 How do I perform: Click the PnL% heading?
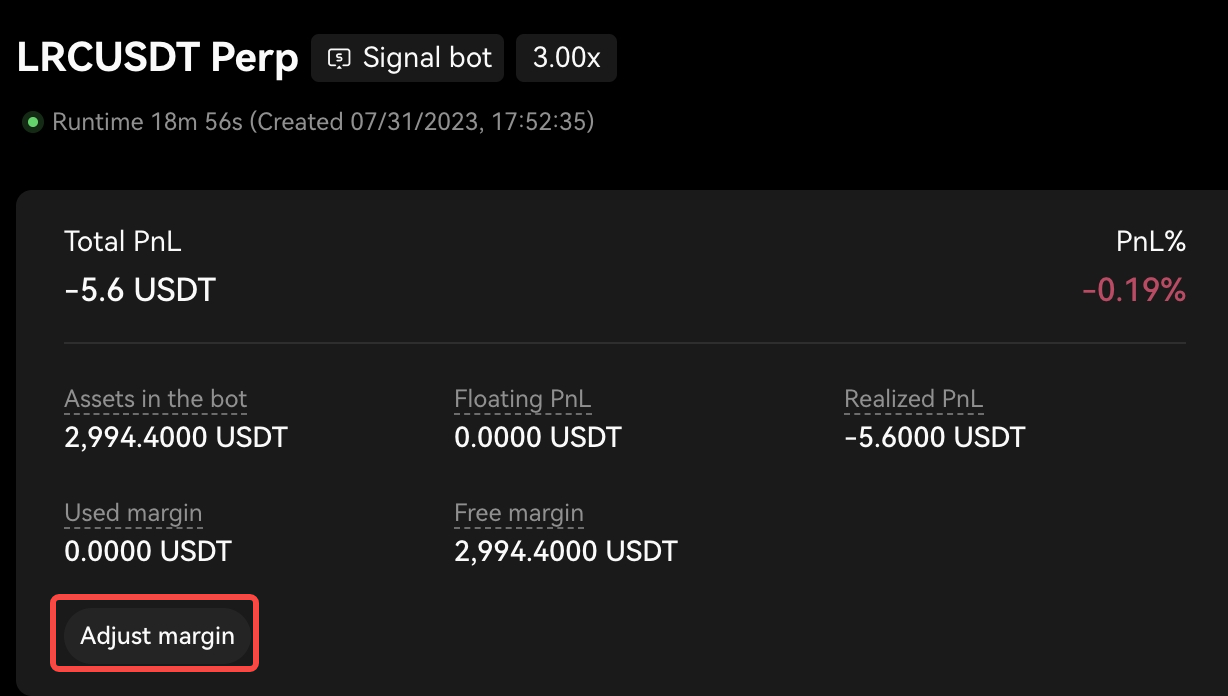[1150, 241]
